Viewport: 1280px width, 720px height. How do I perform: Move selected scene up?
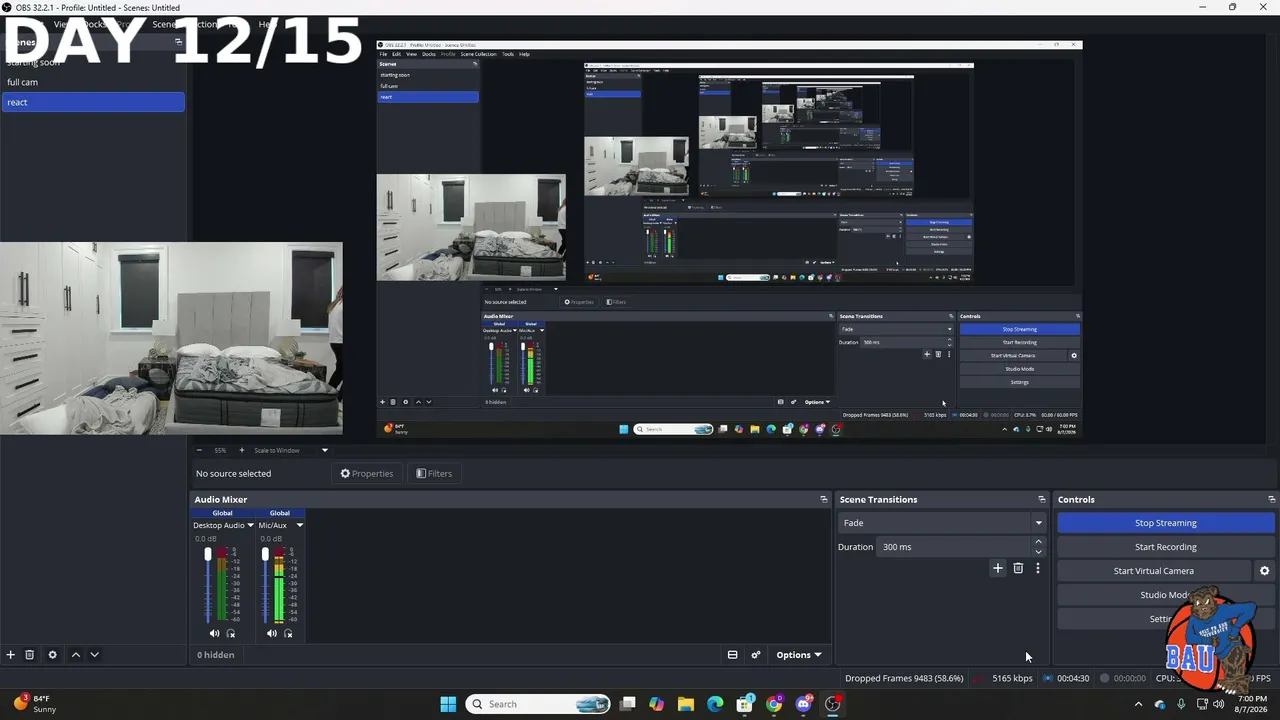pyautogui.click(x=75, y=655)
